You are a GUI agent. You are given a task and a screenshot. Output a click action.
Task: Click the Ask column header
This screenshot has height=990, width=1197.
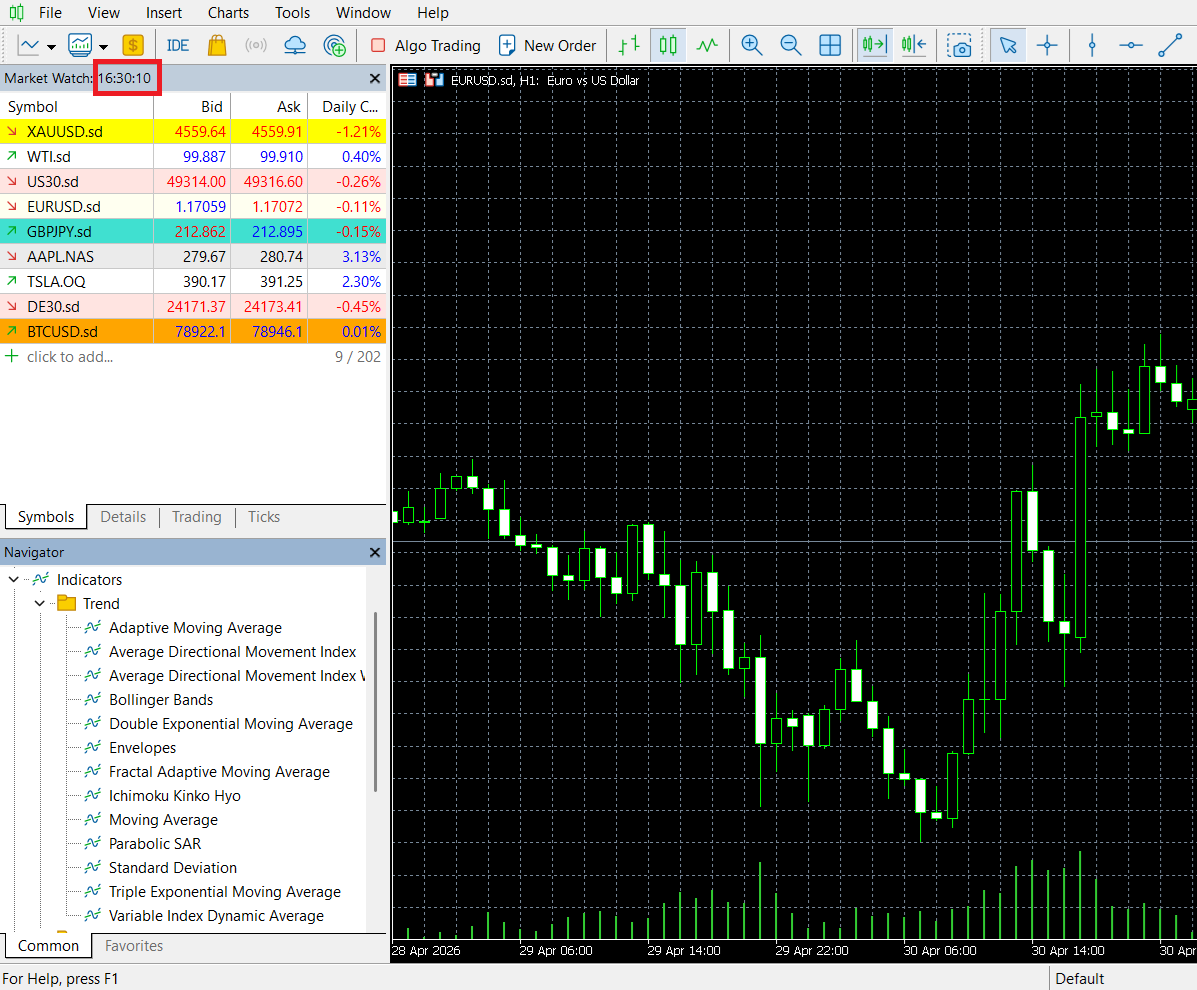pos(269,107)
